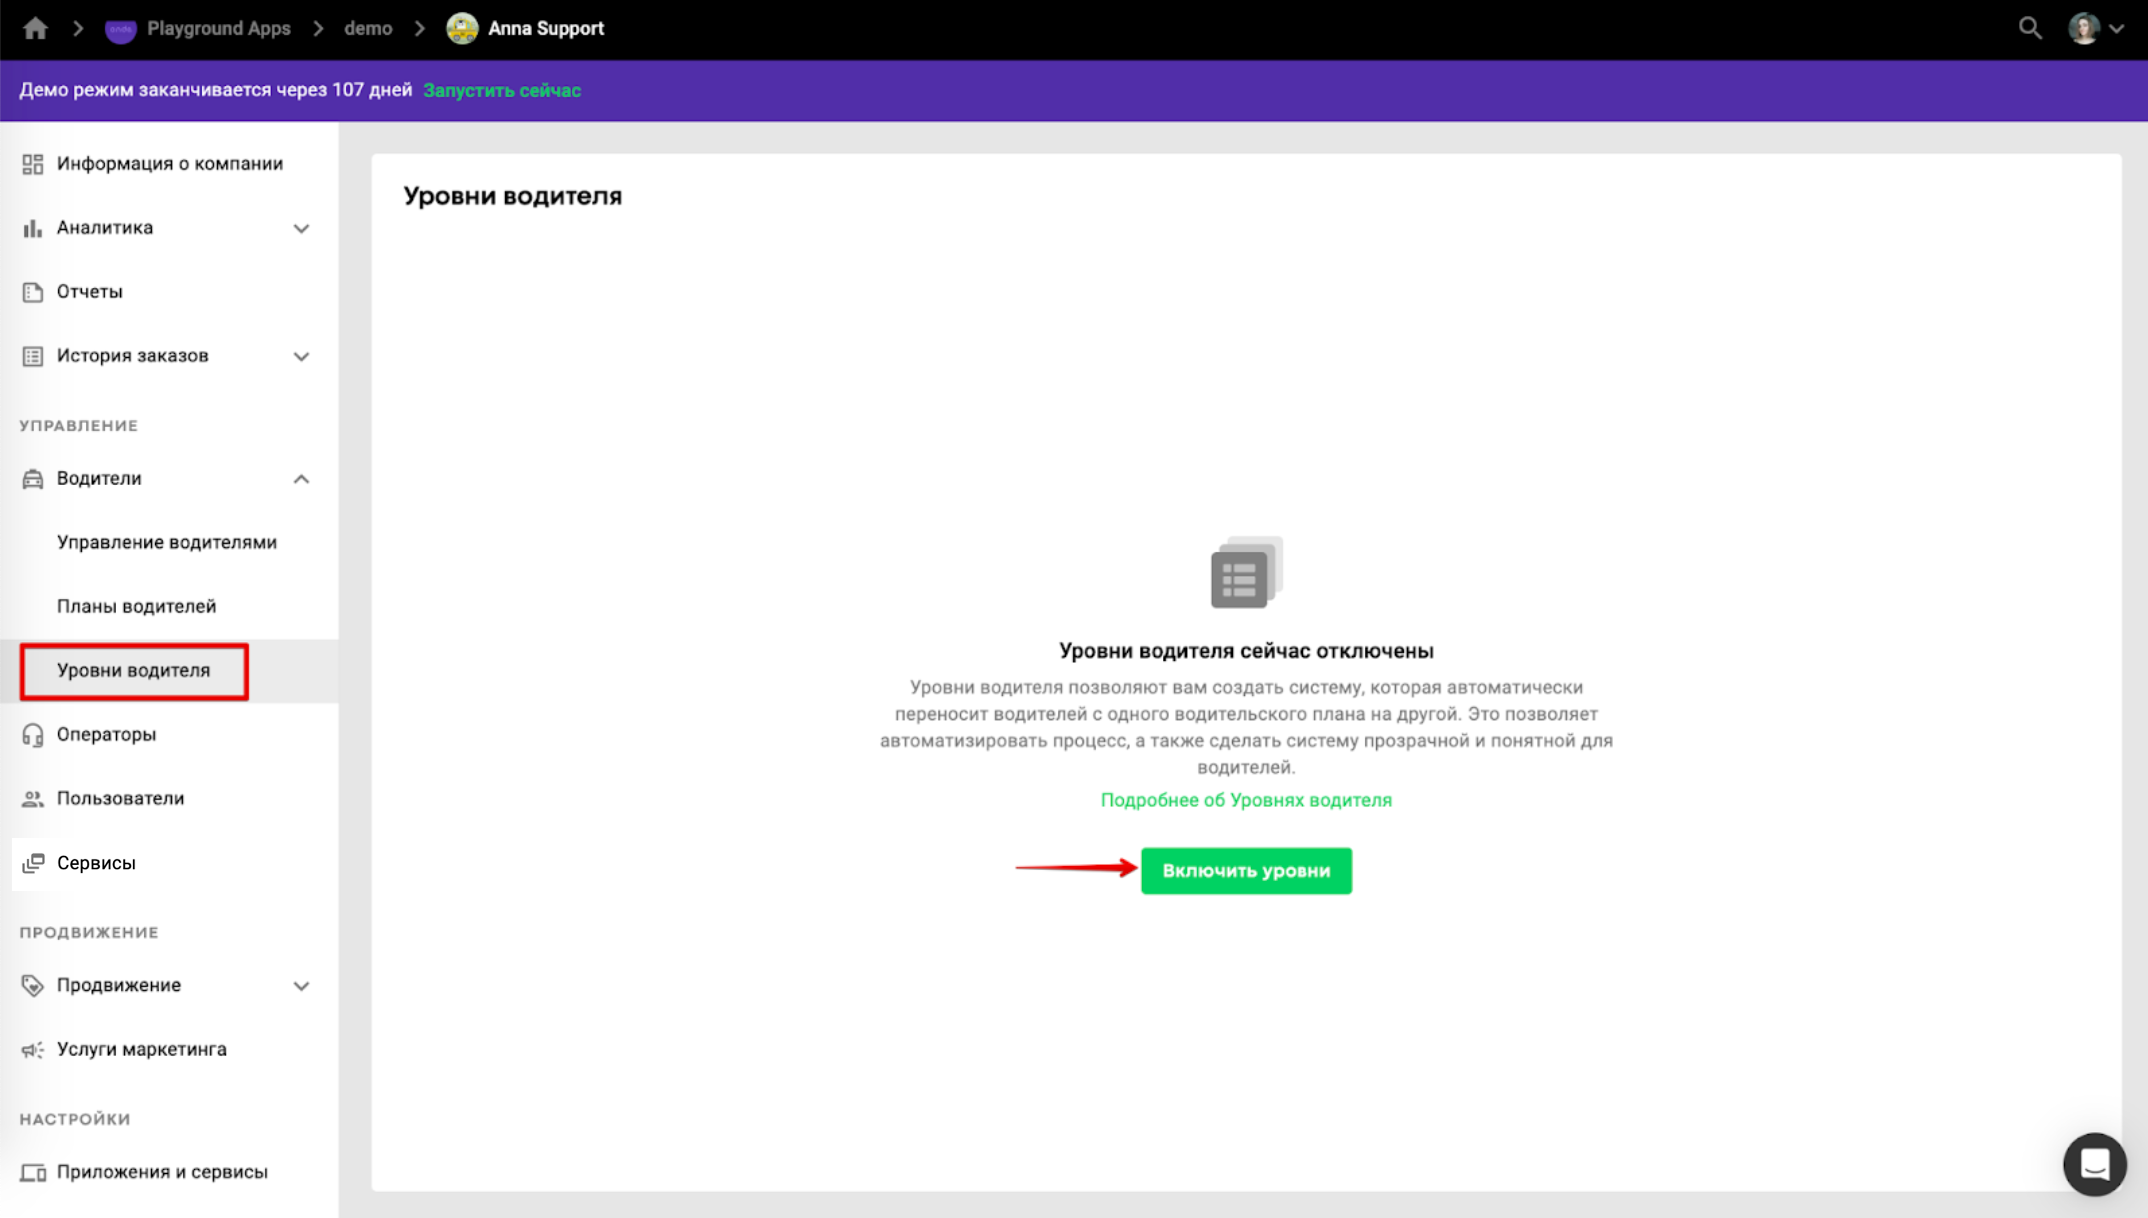Expand the Продвижение menu chevron
Viewport: 2148px width, 1218px height.
301,986
